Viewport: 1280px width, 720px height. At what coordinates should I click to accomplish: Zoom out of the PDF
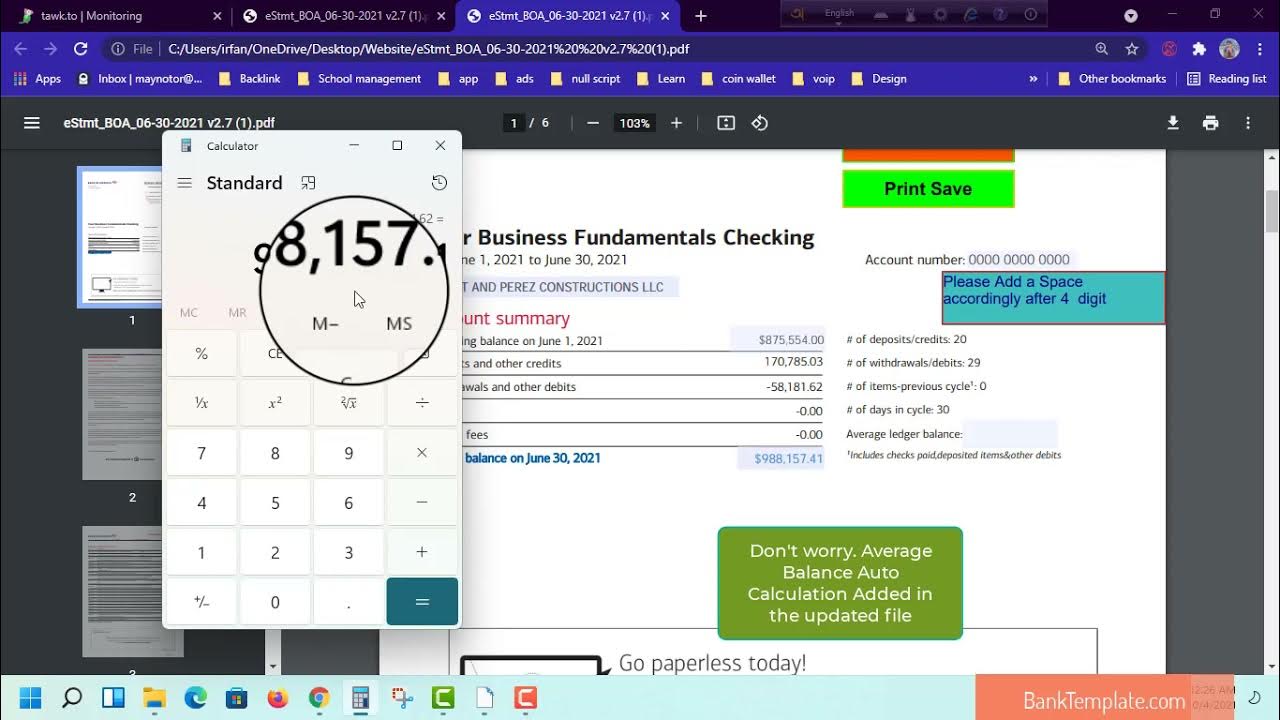[593, 123]
